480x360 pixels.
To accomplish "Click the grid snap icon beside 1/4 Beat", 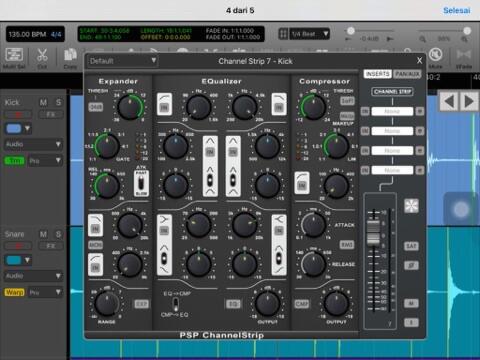I will pyautogui.click(x=283, y=34).
